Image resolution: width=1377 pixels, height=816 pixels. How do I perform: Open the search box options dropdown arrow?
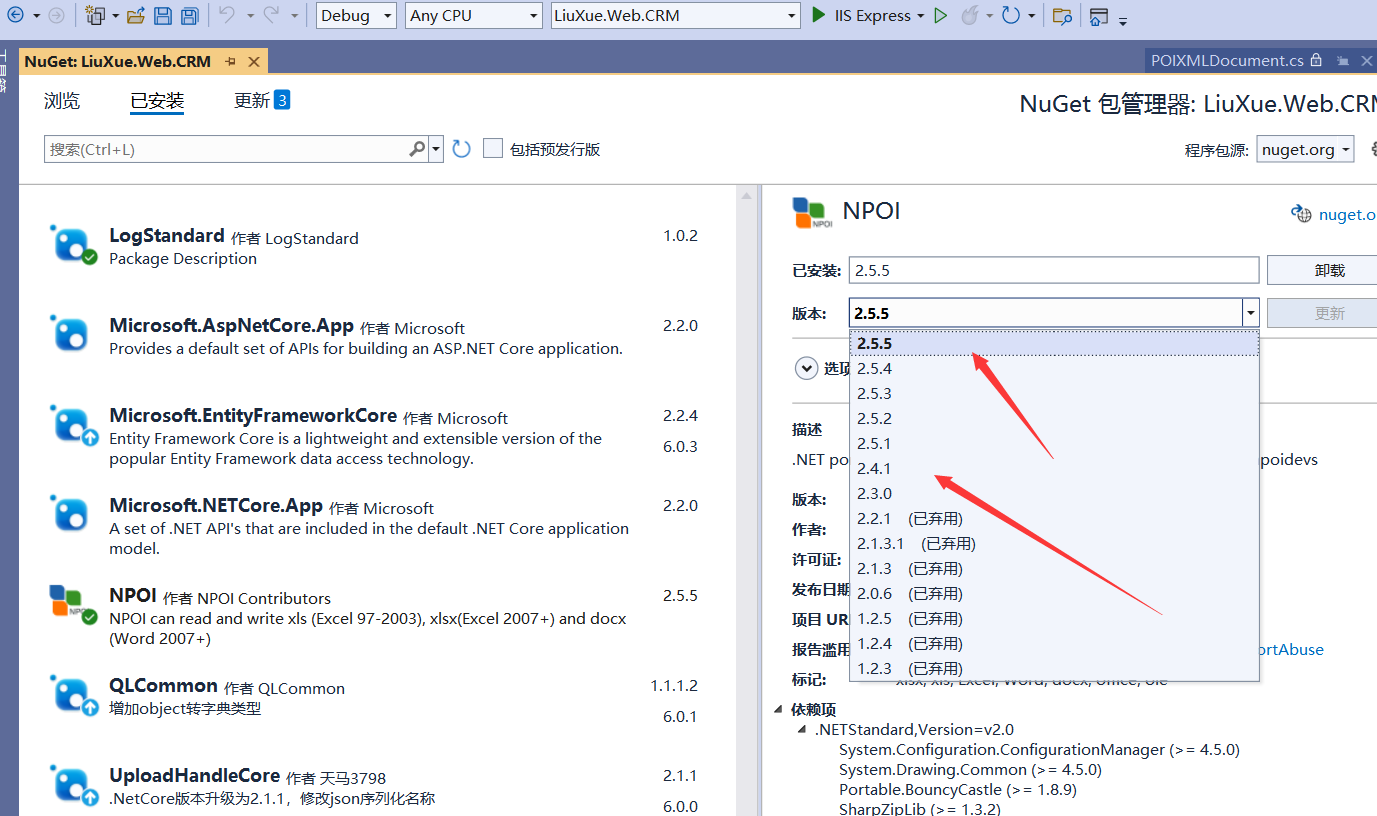[436, 149]
